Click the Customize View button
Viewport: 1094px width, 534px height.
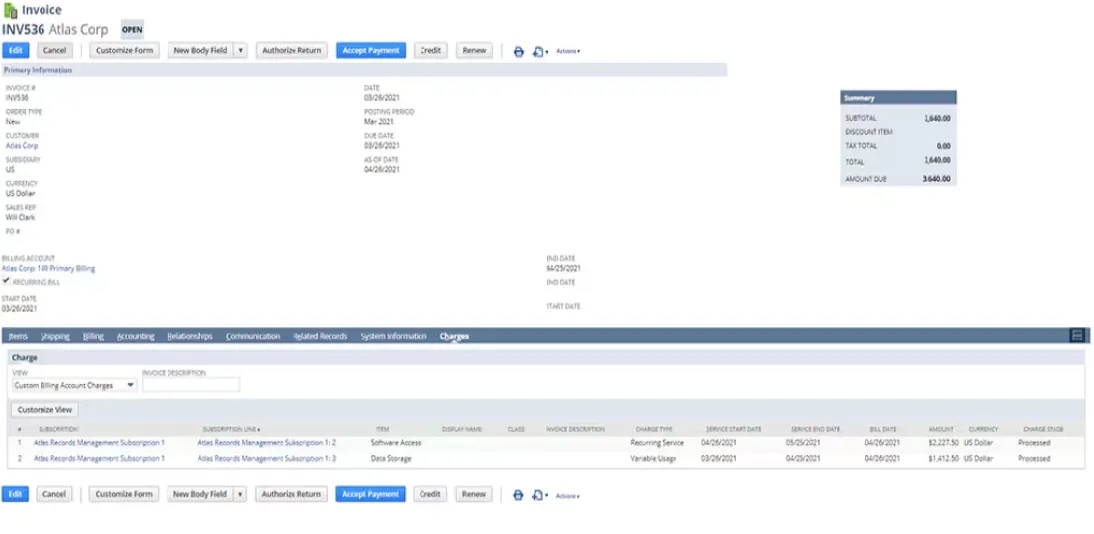point(45,410)
